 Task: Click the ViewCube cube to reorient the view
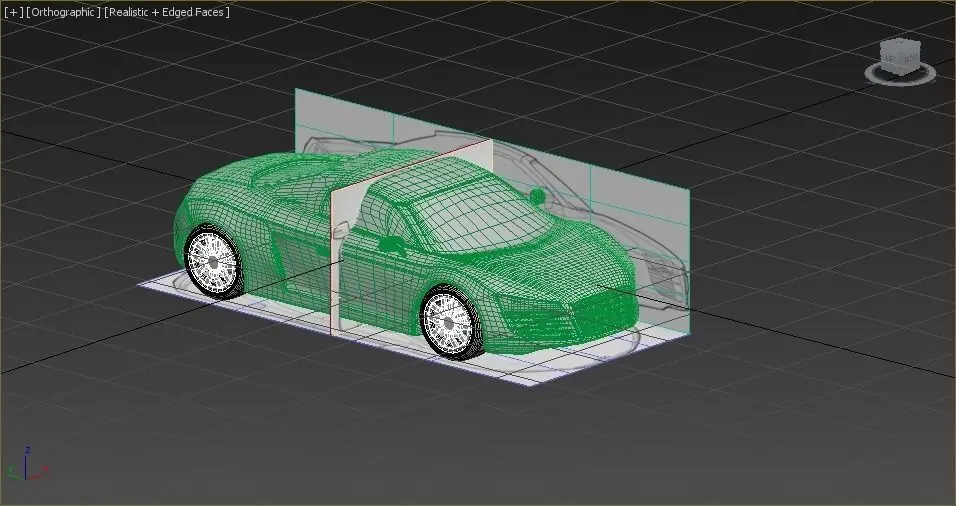900,57
